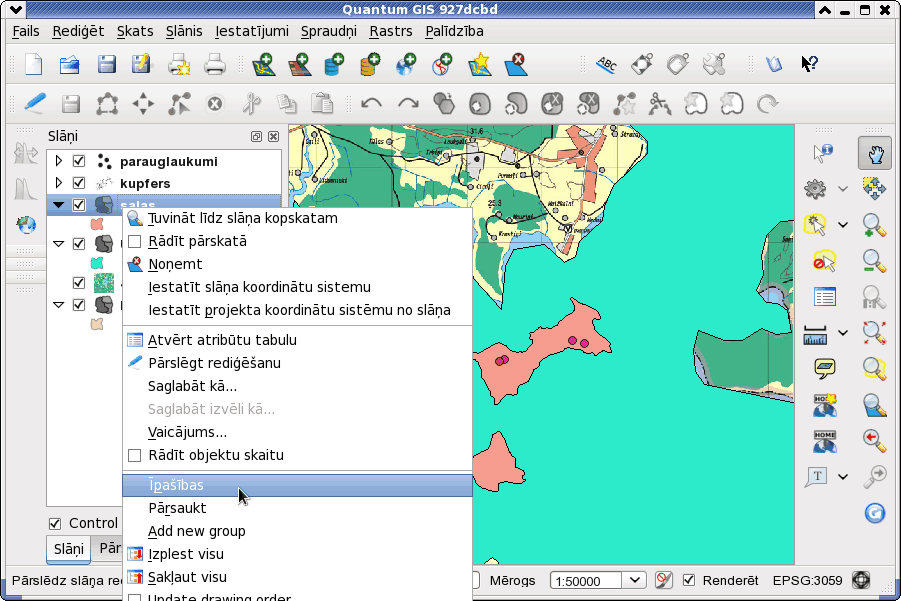901x601 pixels.
Task: Toggle the Rādīt pārskatā checkbox
Action: pos(134,241)
